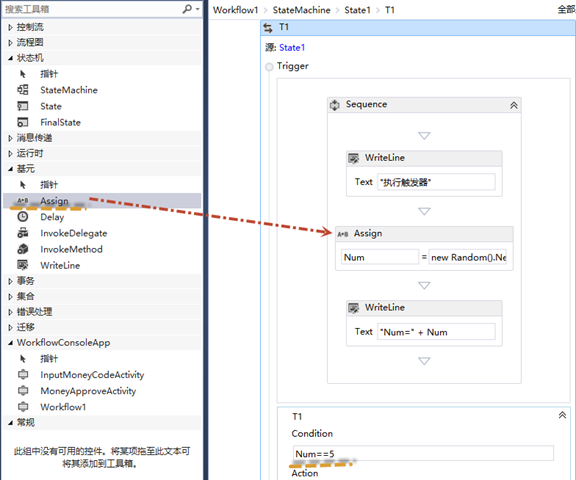Edit the new Random() value field

point(467,257)
